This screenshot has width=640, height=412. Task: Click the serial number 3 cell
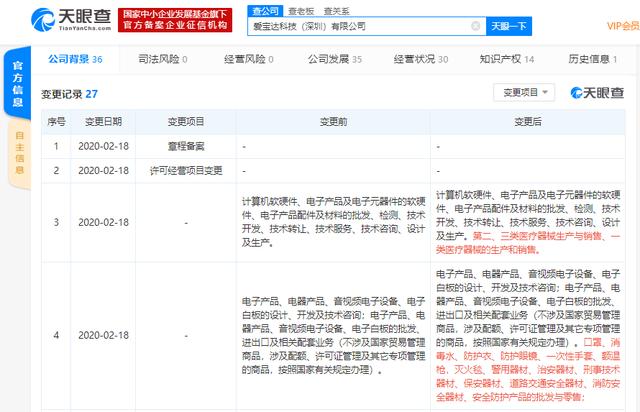(x=56, y=223)
